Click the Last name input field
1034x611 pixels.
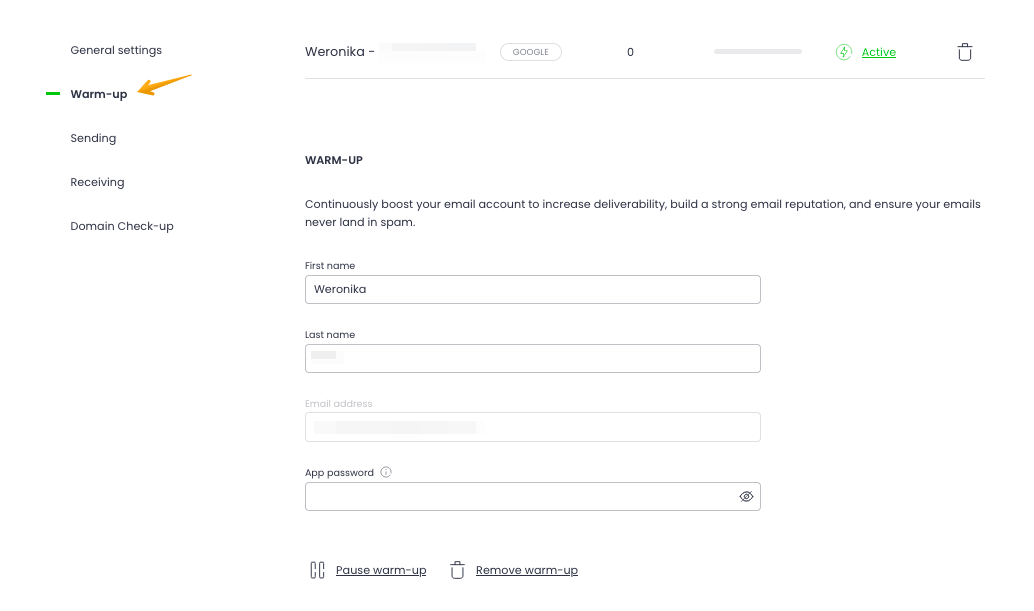pyautogui.click(x=532, y=358)
